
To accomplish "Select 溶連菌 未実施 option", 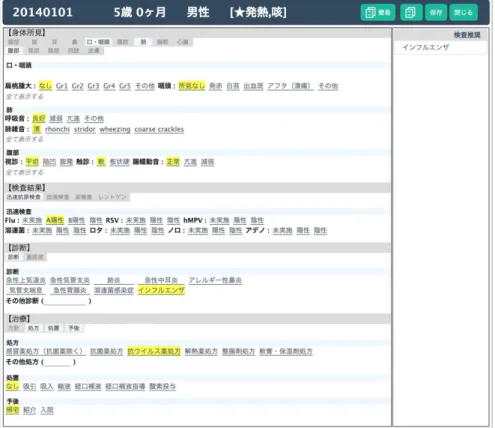I will point(42,231).
